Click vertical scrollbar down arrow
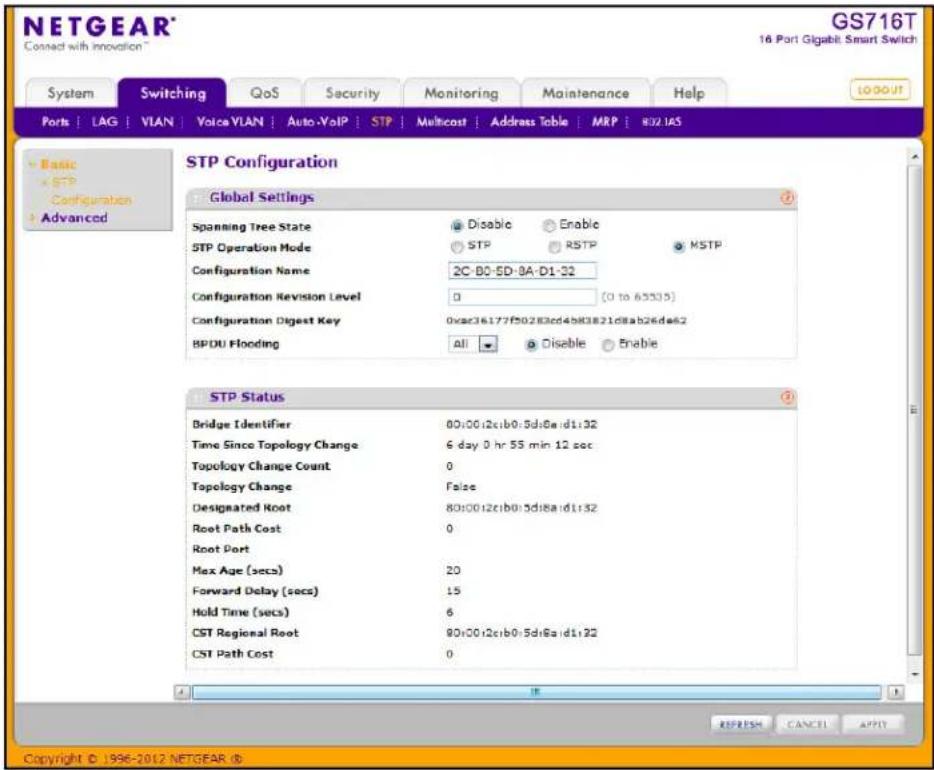 coord(915,674)
